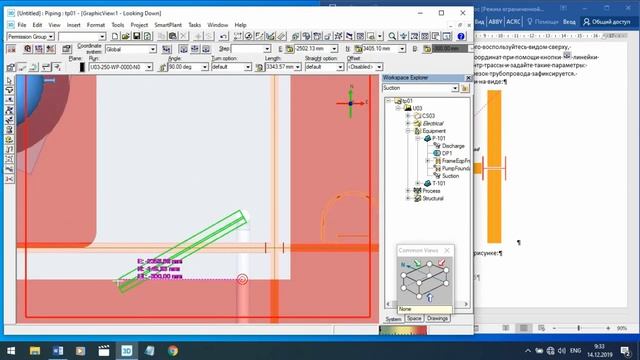Viewport: 640px width, 360px height.
Task: Click the Вход link in Word window
Action: (569, 22)
